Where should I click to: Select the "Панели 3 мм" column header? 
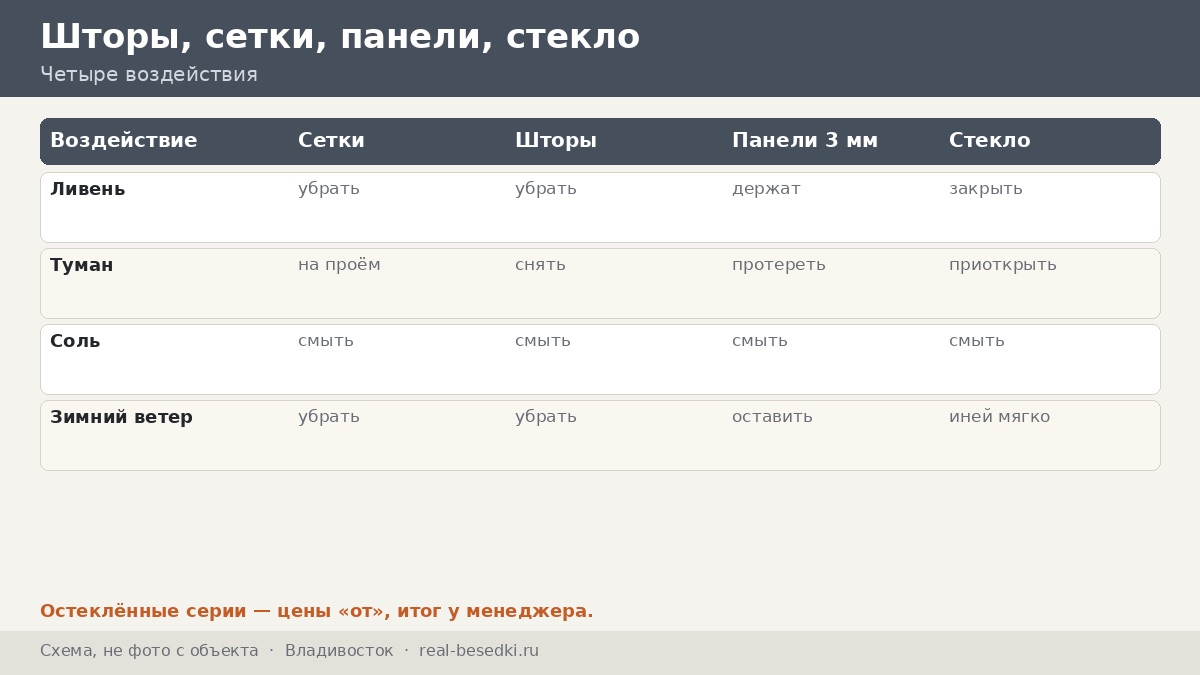tap(805, 141)
